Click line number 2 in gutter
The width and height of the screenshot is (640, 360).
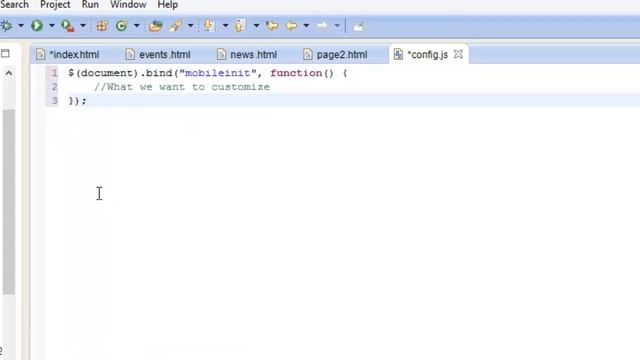tap(54, 87)
